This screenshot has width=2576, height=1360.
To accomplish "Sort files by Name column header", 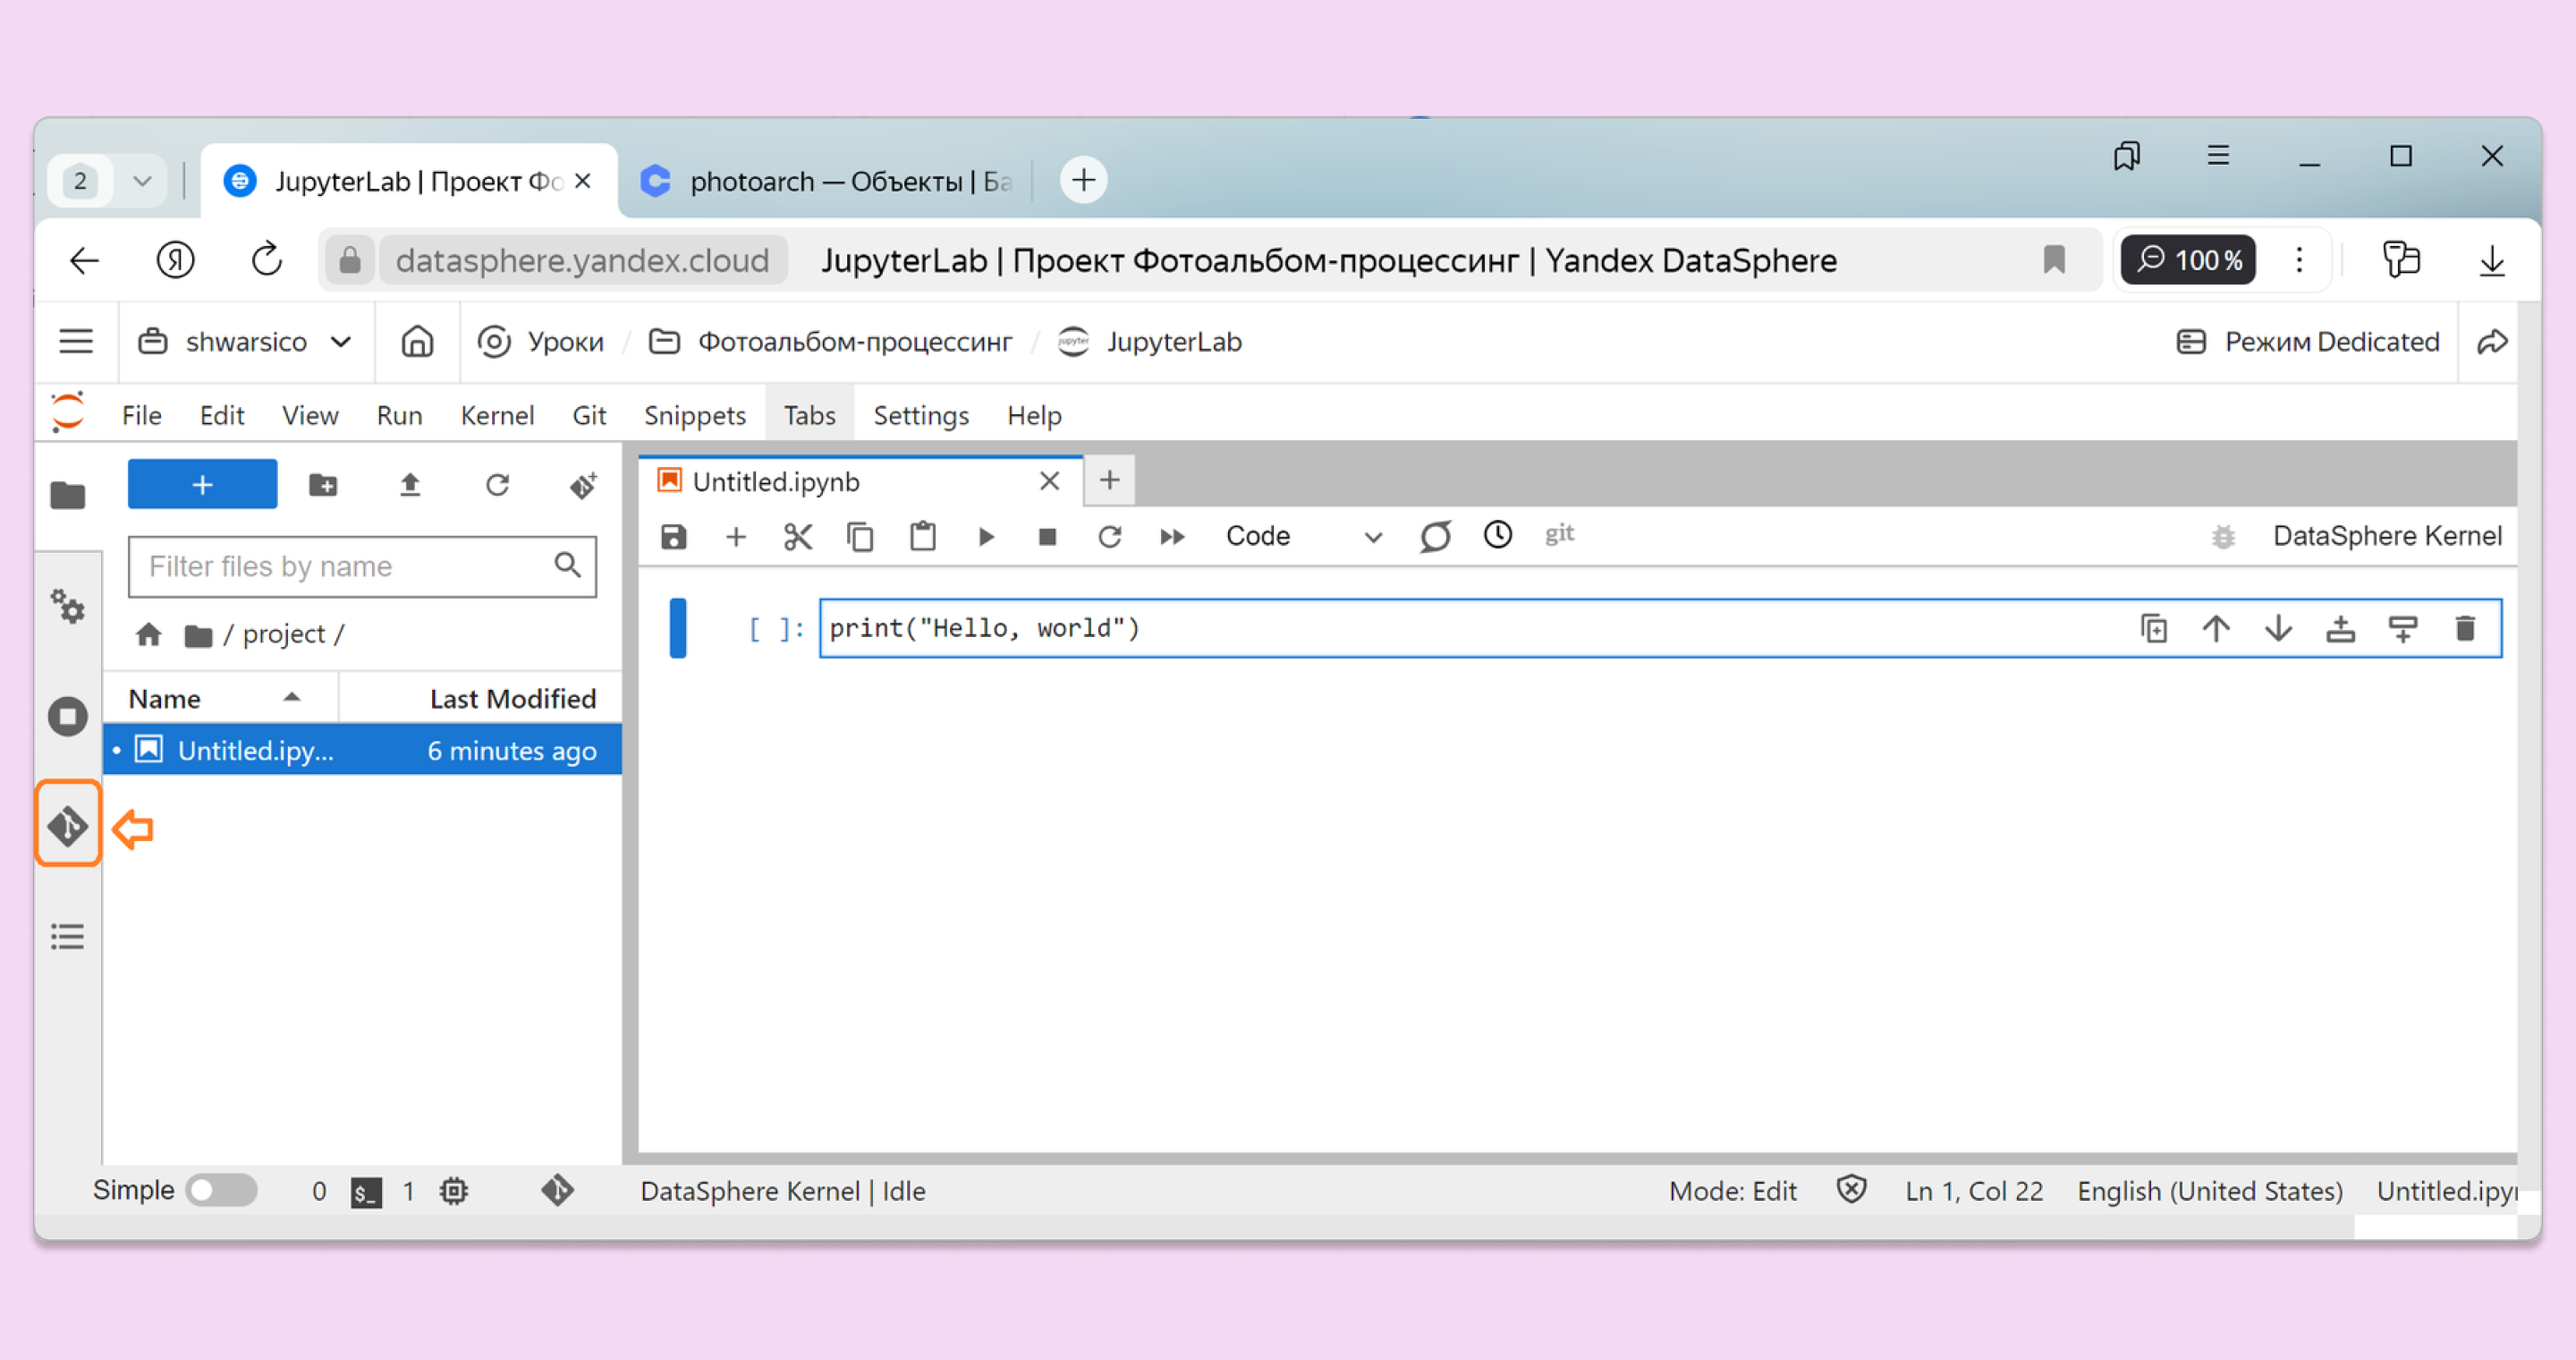I will (x=220, y=698).
